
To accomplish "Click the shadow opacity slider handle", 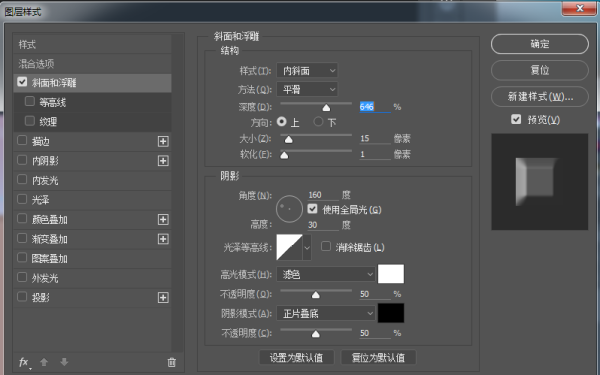I will click(315, 334).
